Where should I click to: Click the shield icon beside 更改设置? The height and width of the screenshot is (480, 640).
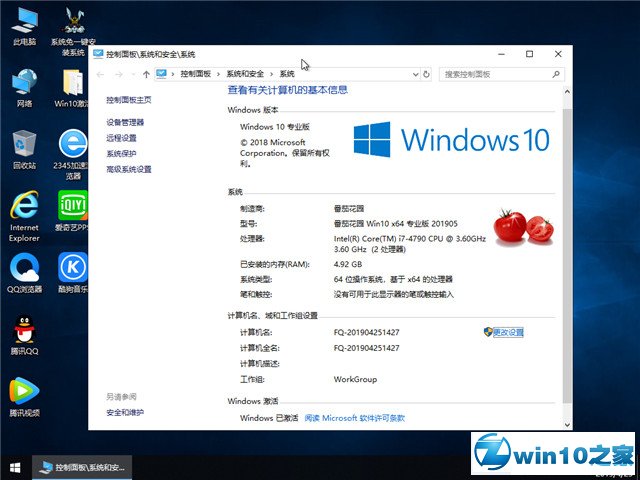488,332
